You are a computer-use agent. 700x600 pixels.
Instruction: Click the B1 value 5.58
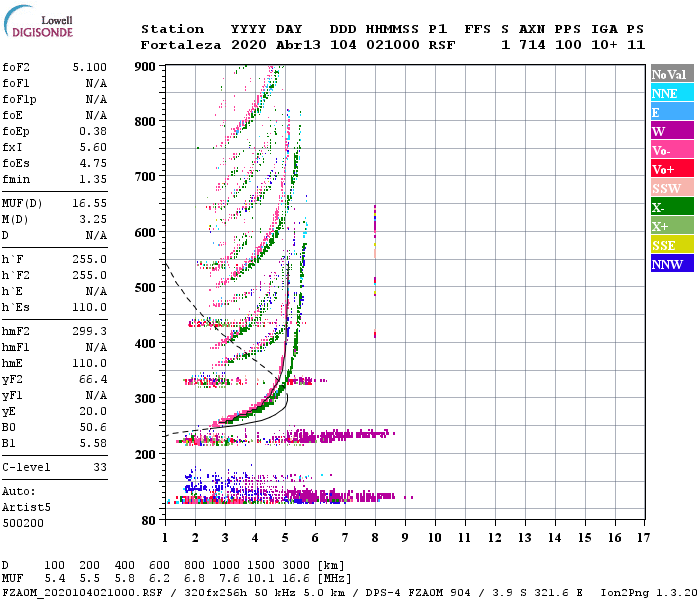(93, 443)
